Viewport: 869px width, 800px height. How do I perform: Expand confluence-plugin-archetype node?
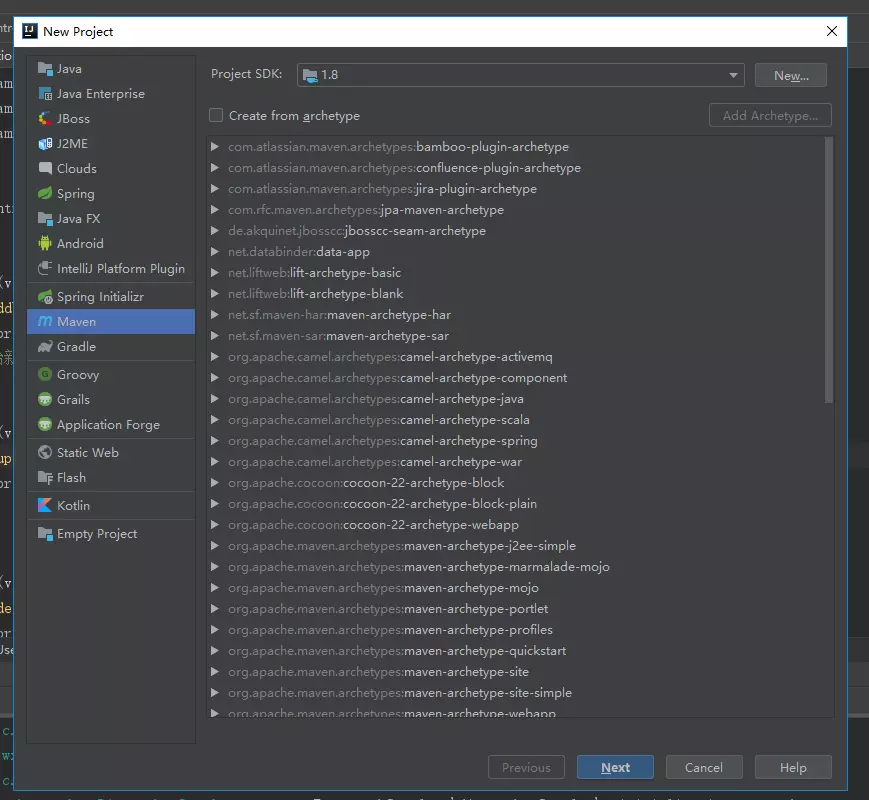pyautogui.click(x=214, y=168)
